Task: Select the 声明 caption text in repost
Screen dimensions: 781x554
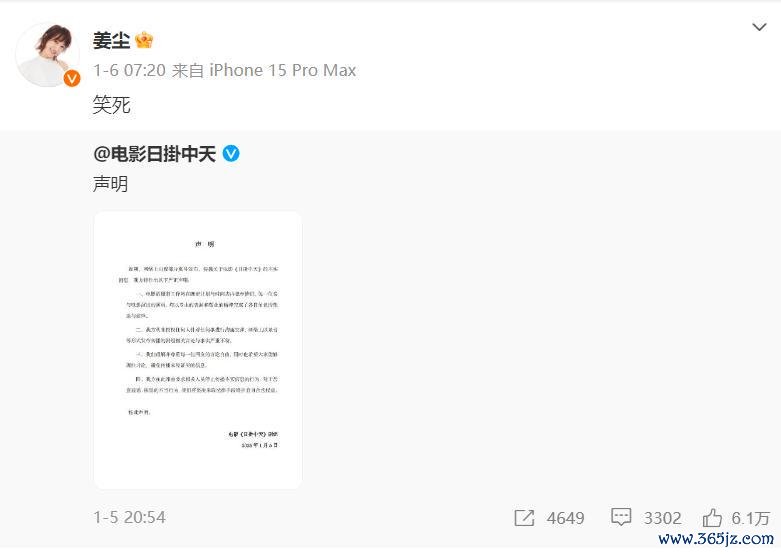Action: pyautogui.click(x=111, y=184)
